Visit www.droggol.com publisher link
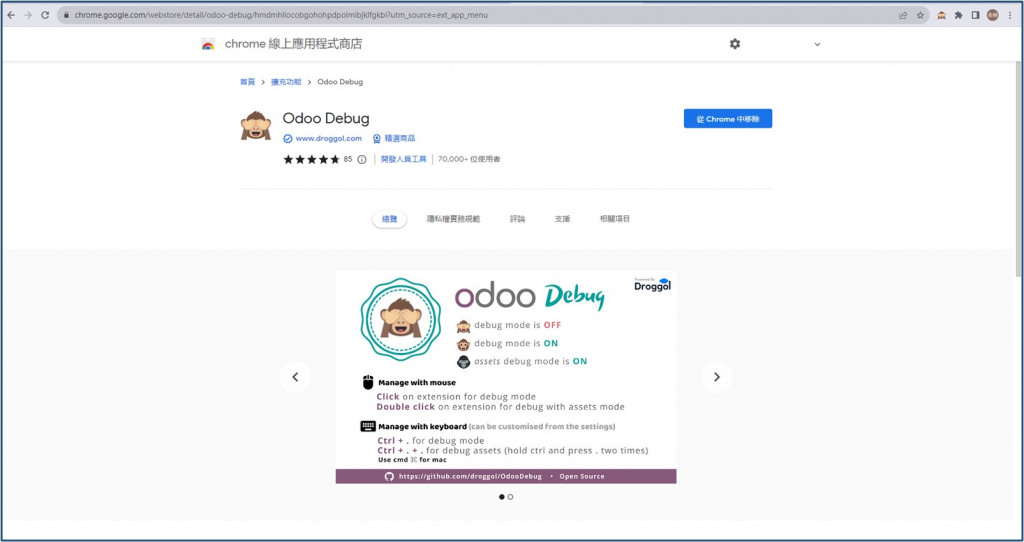Viewport: 1024px width, 542px height. 328,138
